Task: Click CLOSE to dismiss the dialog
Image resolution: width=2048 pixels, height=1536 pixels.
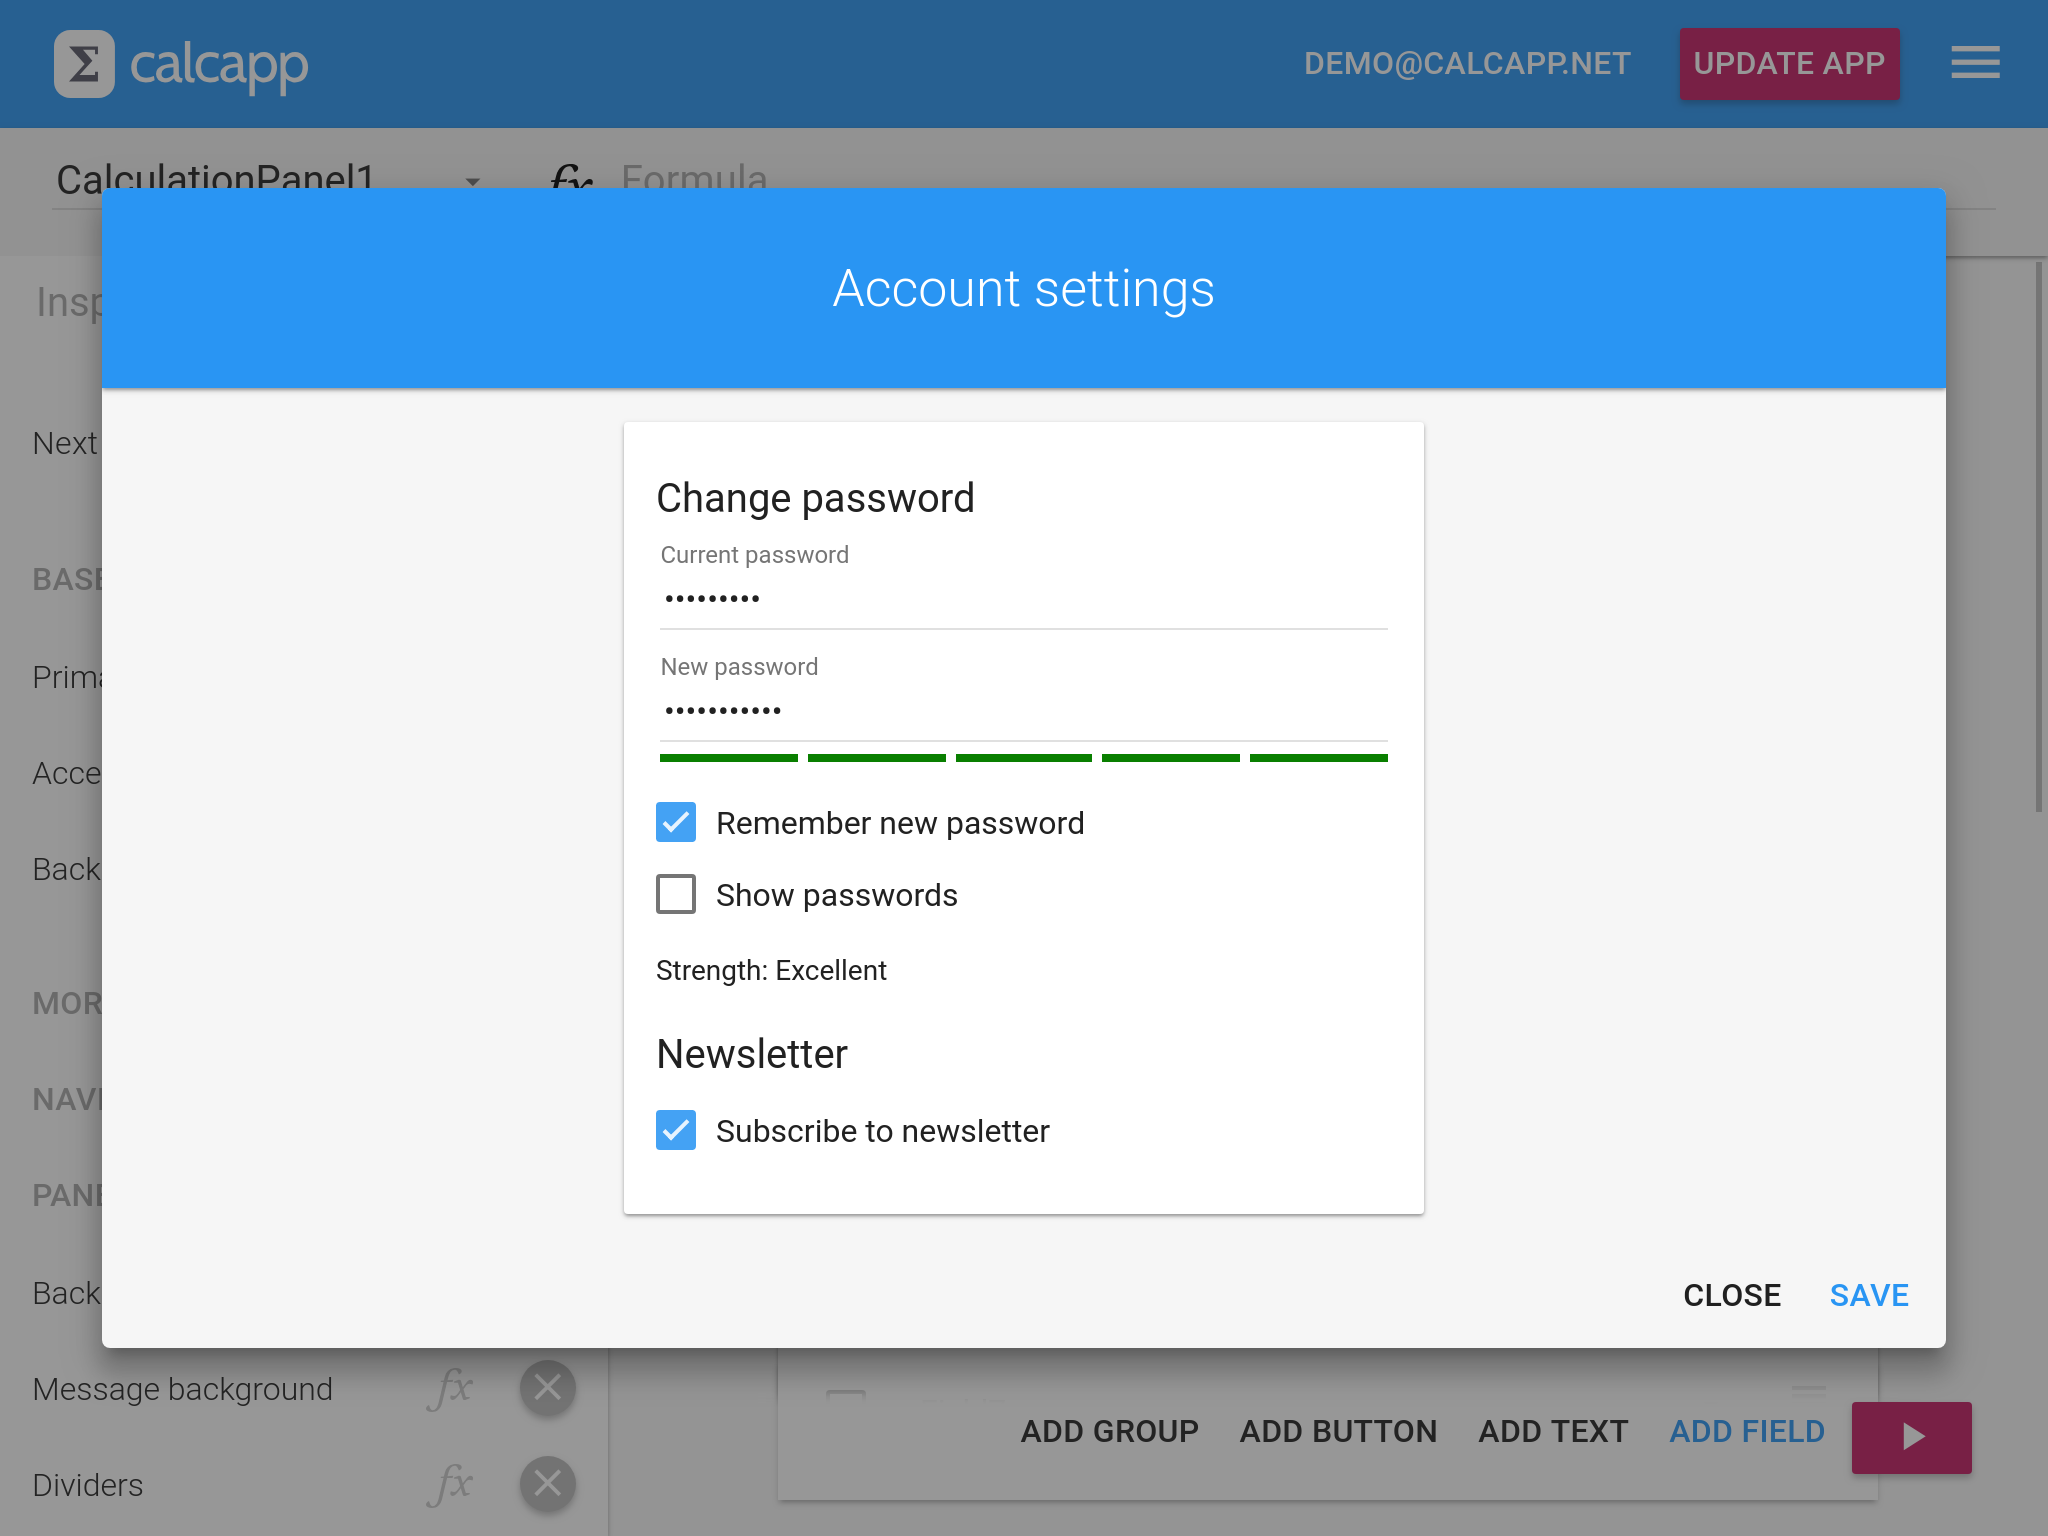Action: pos(1731,1295)
